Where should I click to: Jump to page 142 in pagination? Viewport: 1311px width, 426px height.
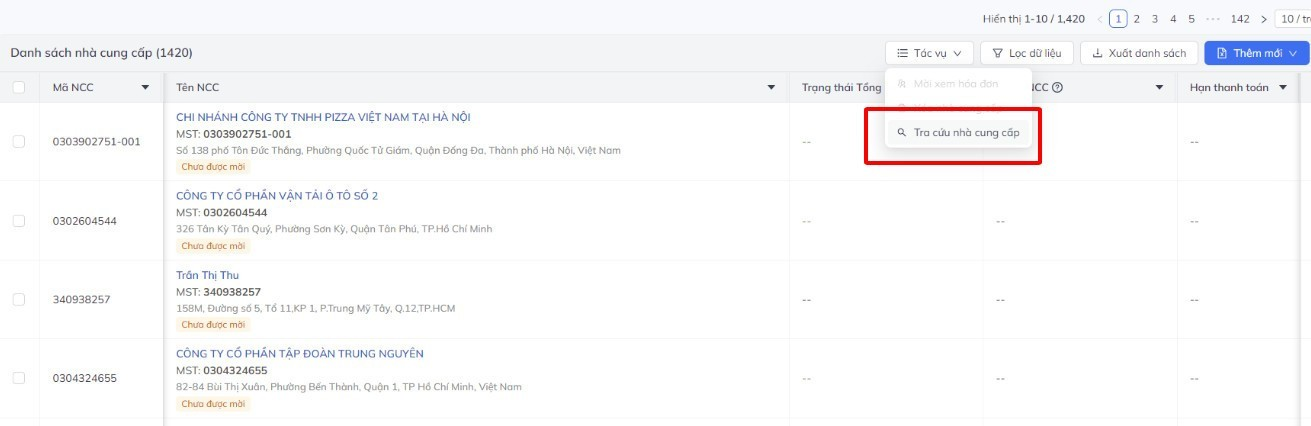(x=1240, y=19)
